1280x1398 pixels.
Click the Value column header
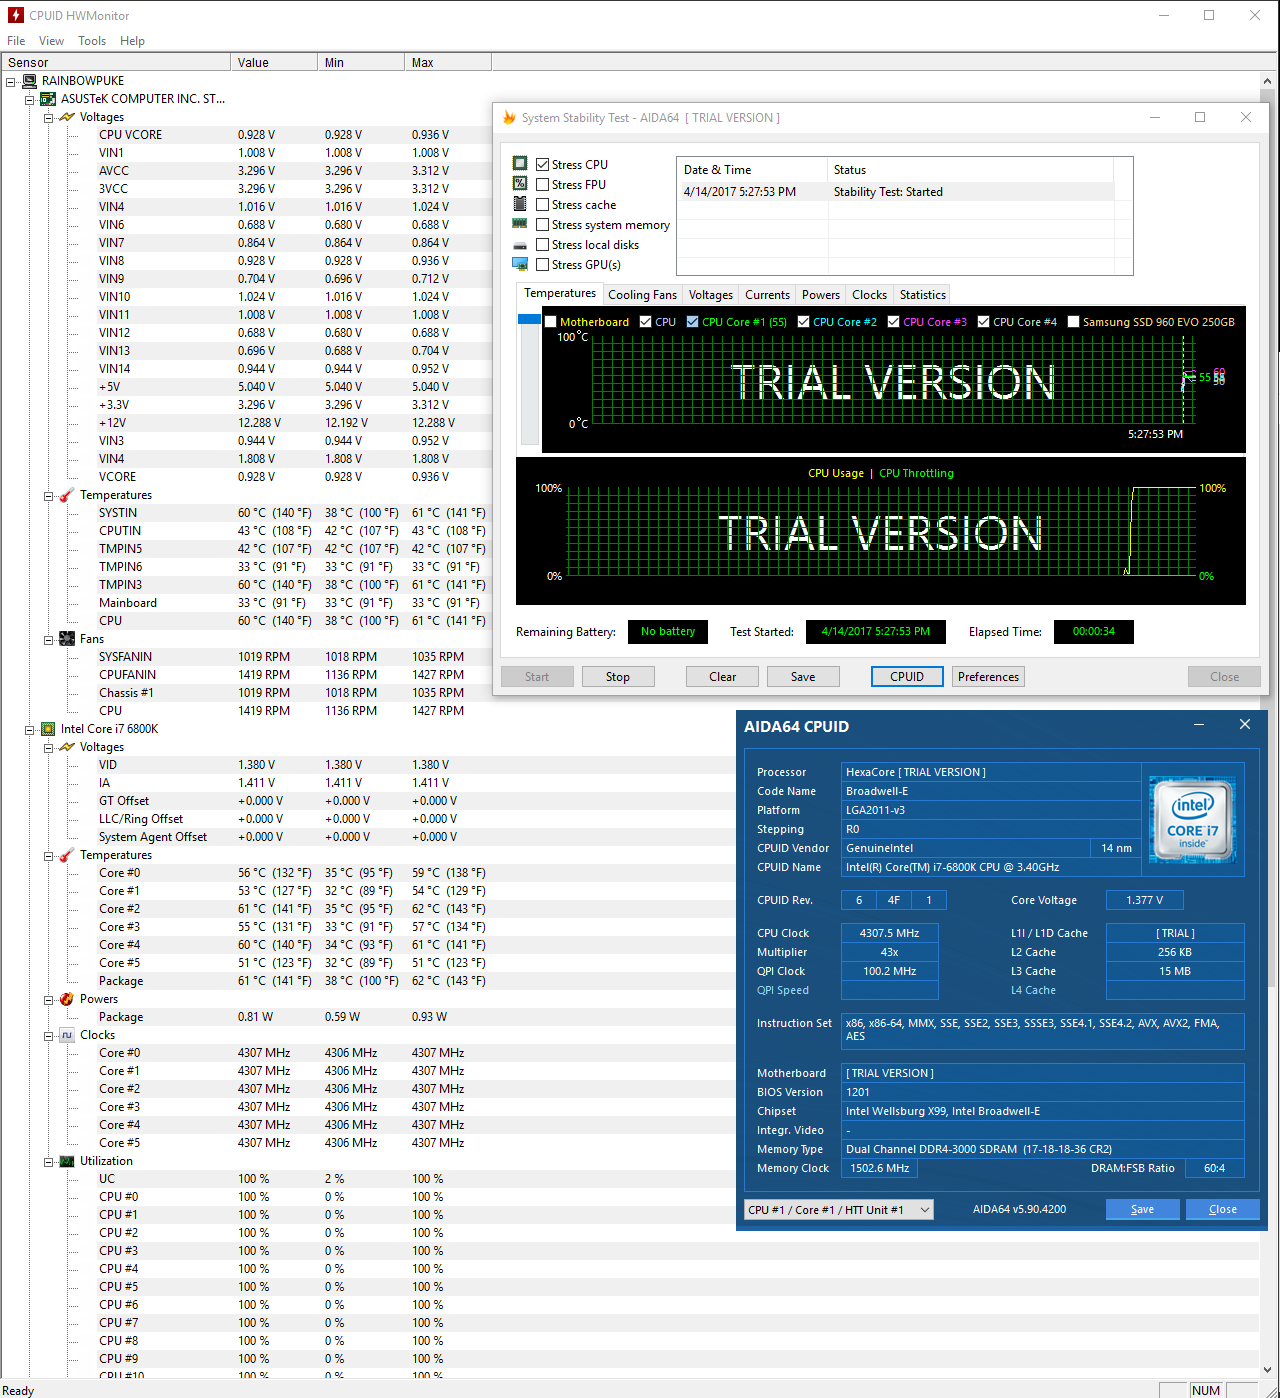click(x=273, y=62)
